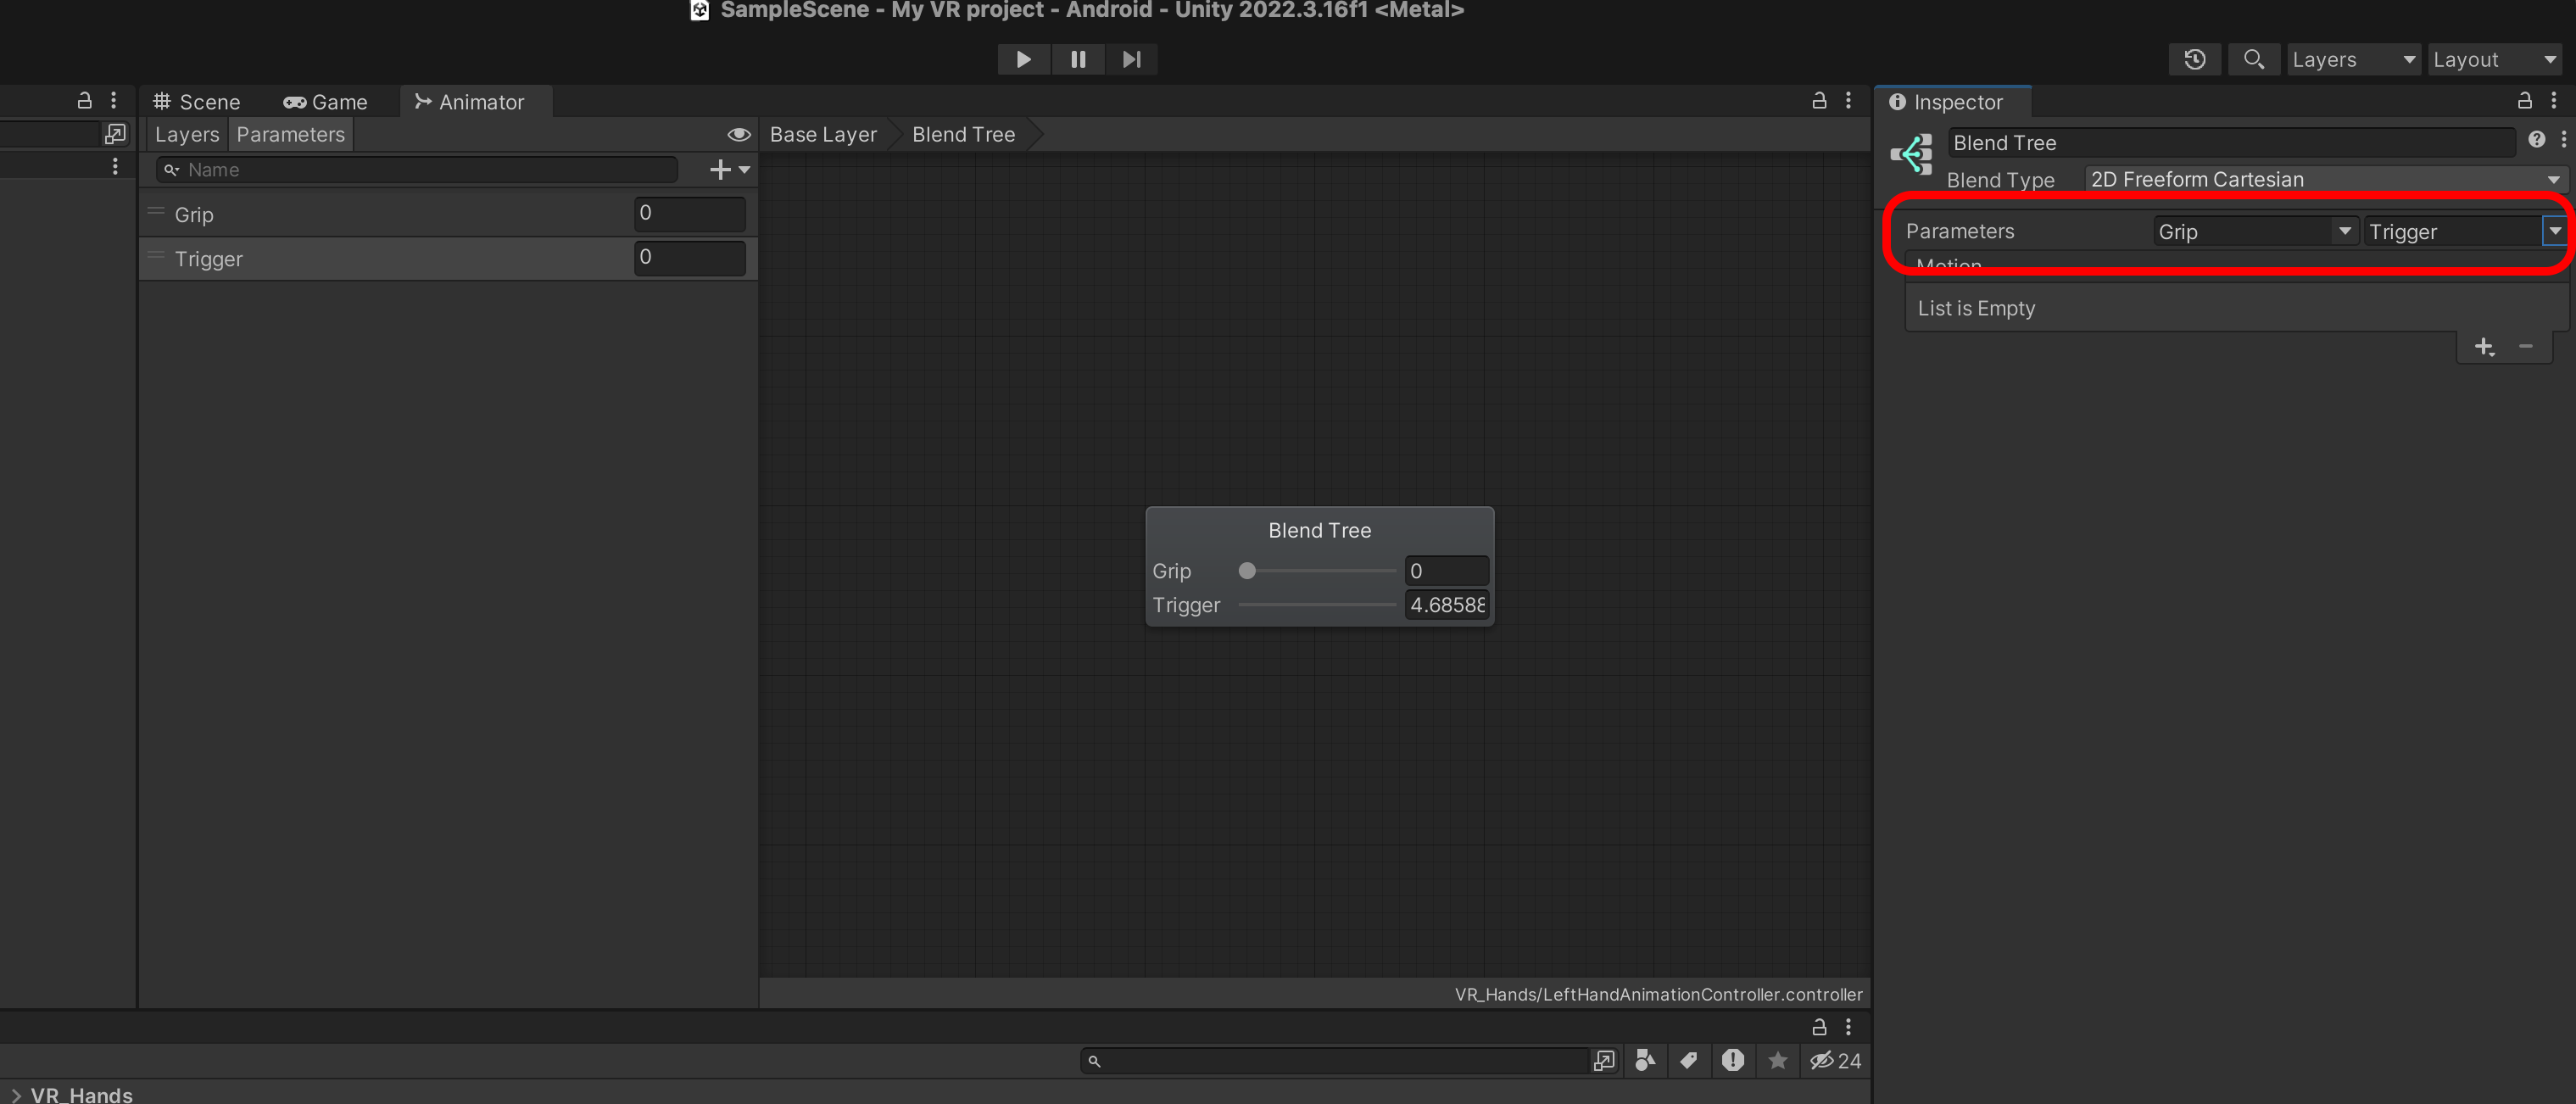2576x1104 pixels.
Task: Open Blend Tree help reference icon
Action: [2536, 140]
